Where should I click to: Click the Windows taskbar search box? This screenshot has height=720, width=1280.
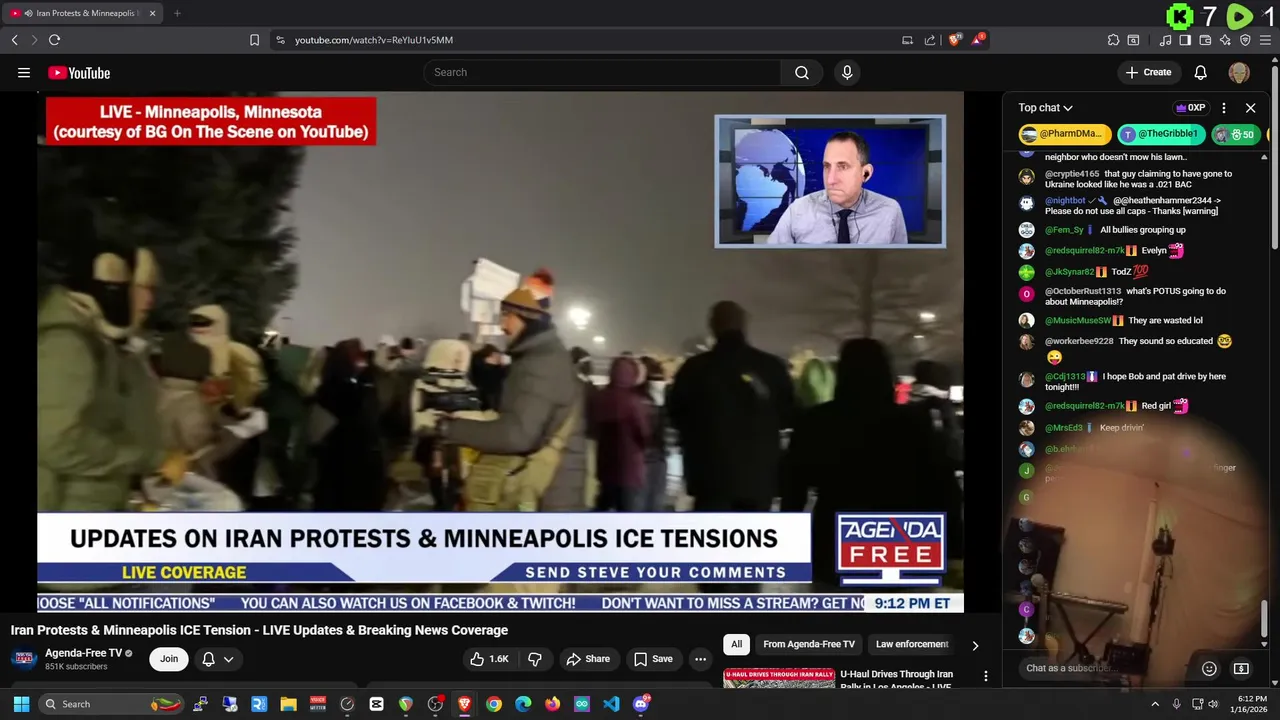click(112, 704)
